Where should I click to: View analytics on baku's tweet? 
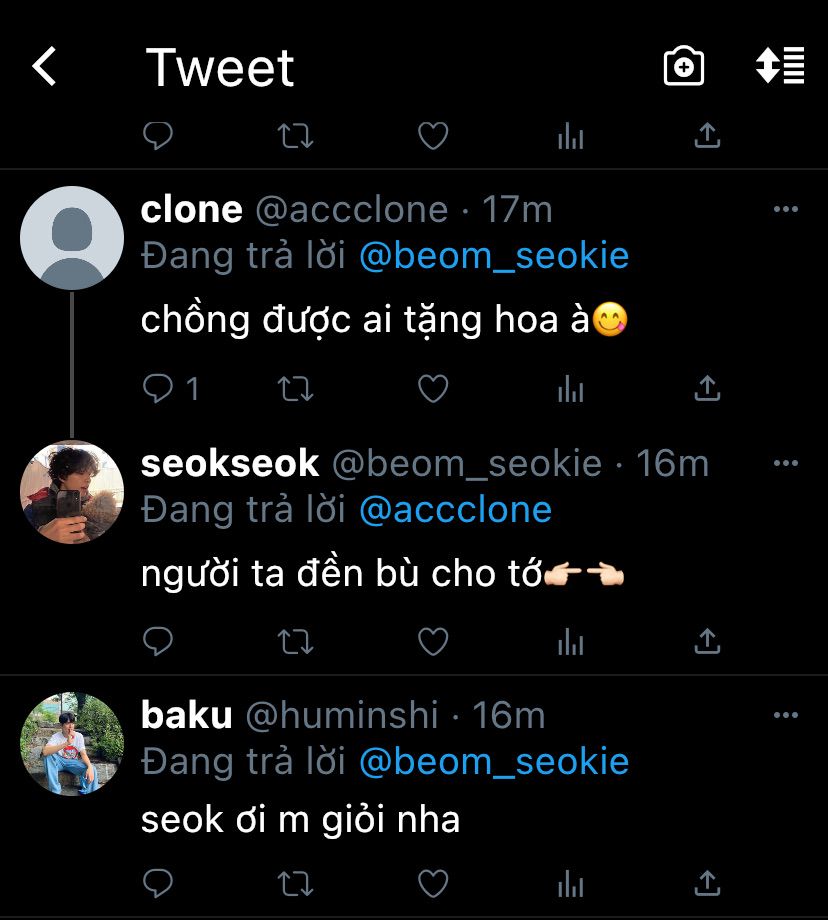pos(570,883)
